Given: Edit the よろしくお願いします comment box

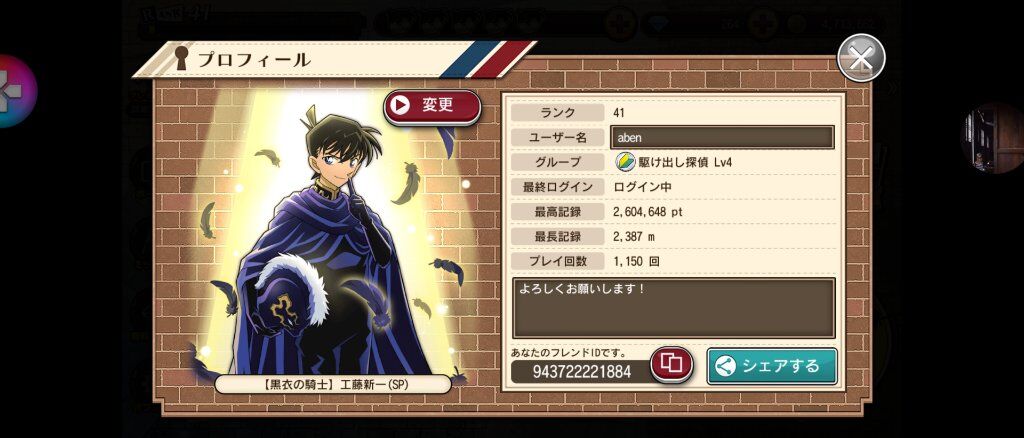Looking at the screenshot, I should pyautogui.click(x=673, y=308).
